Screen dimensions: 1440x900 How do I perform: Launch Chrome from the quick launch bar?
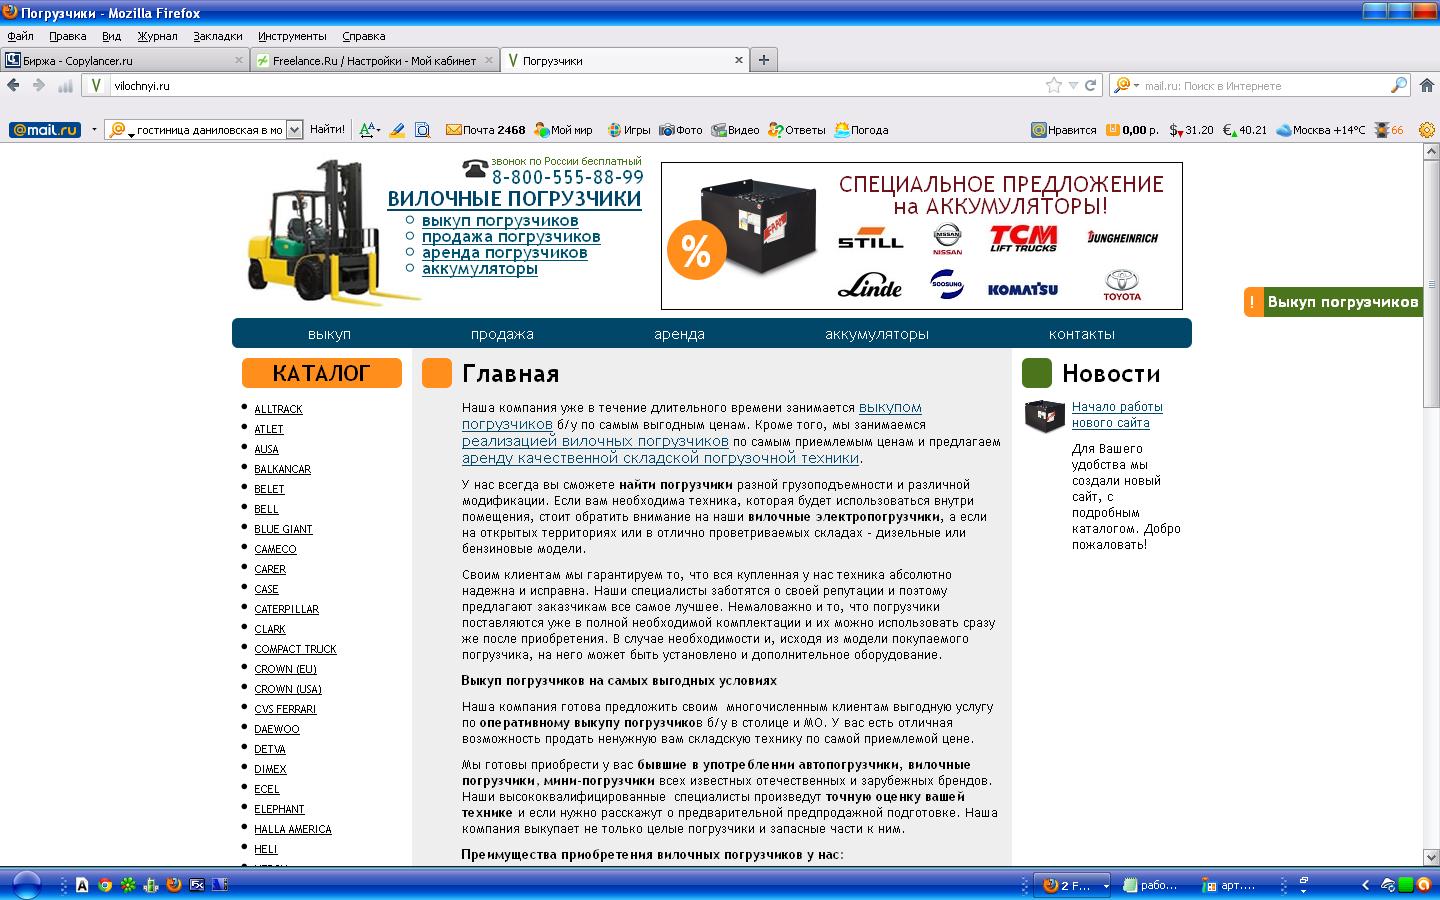click(x=105, y=885)
